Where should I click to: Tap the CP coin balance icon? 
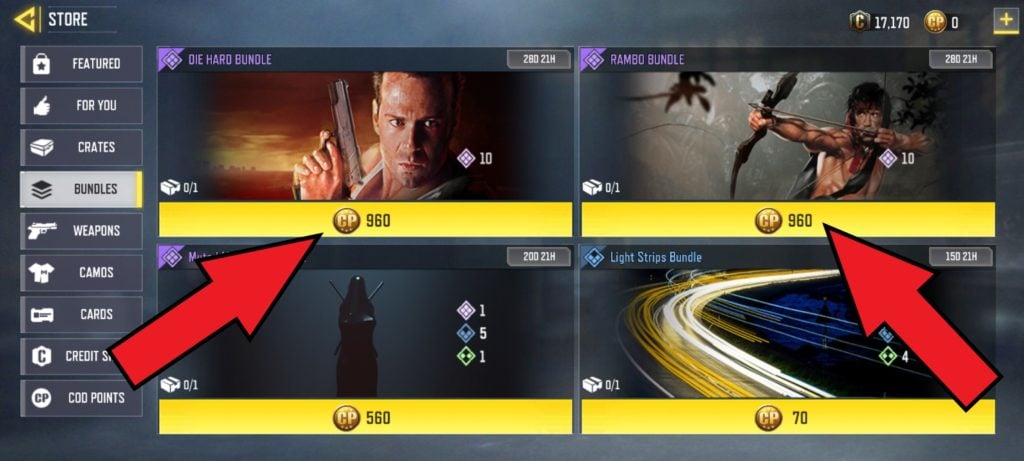(935, 22)
